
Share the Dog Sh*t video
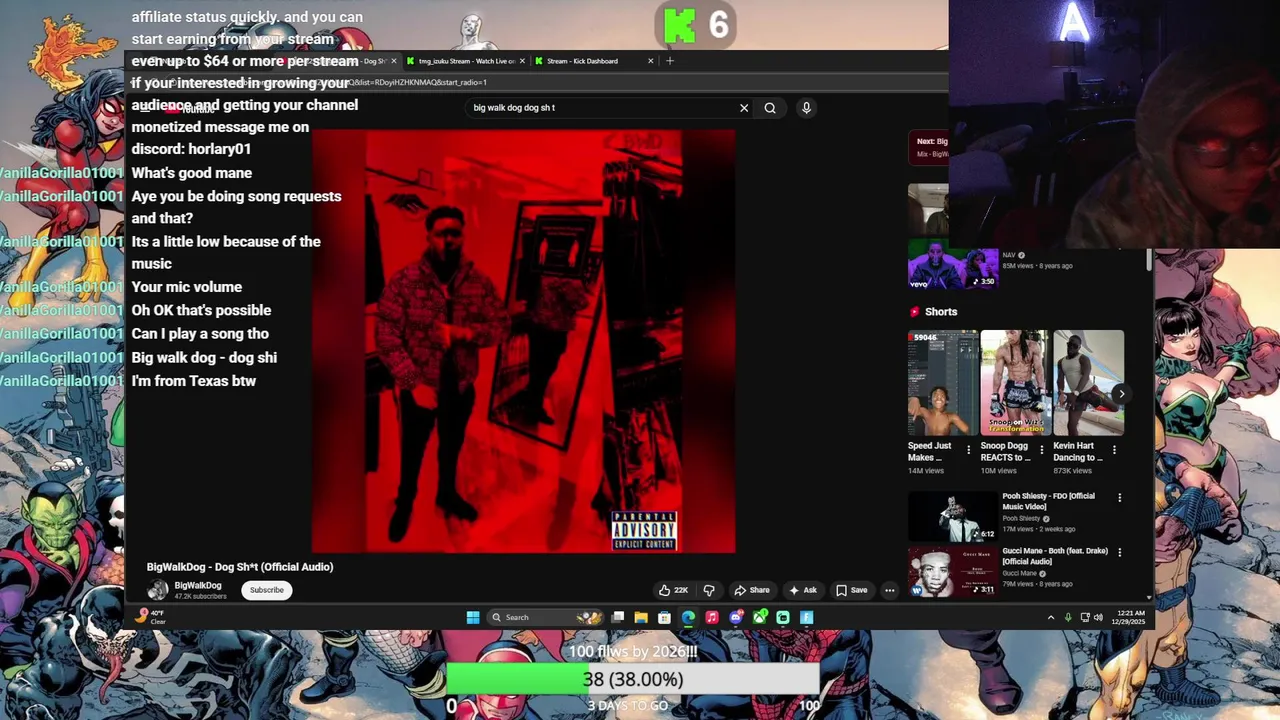tap(752, 590)
